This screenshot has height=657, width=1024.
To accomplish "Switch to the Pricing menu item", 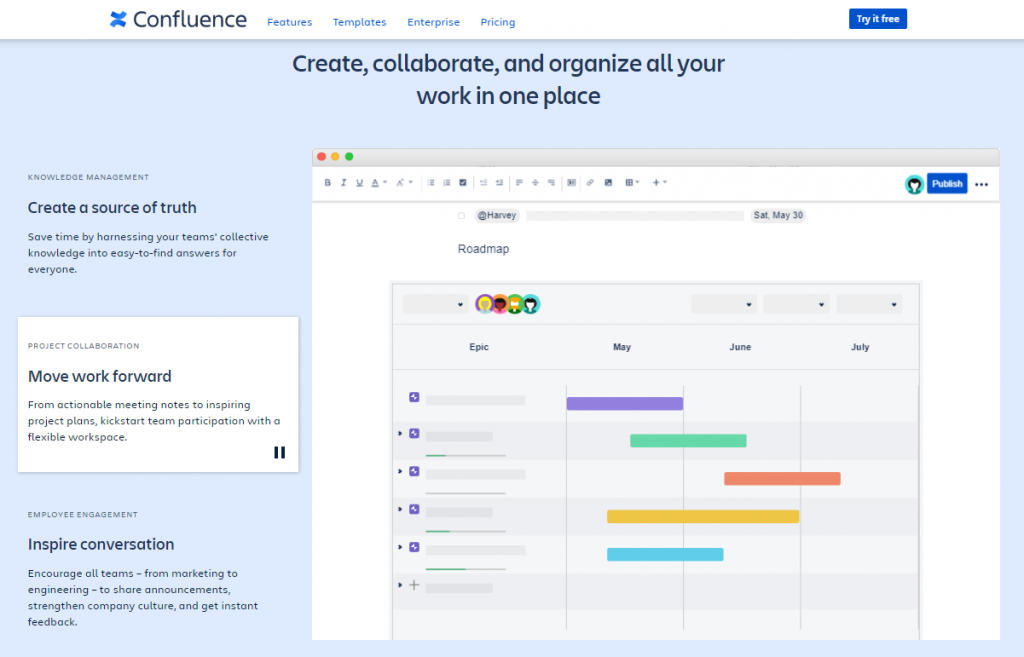I will (x=497, y=22).
